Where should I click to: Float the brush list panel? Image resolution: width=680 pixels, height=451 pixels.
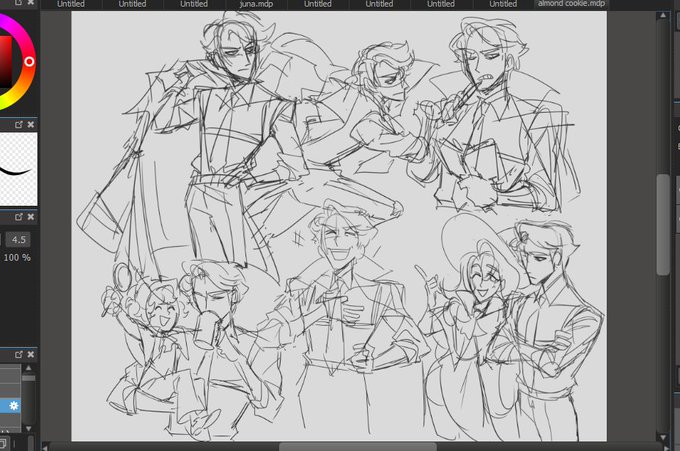coord(19,355)
